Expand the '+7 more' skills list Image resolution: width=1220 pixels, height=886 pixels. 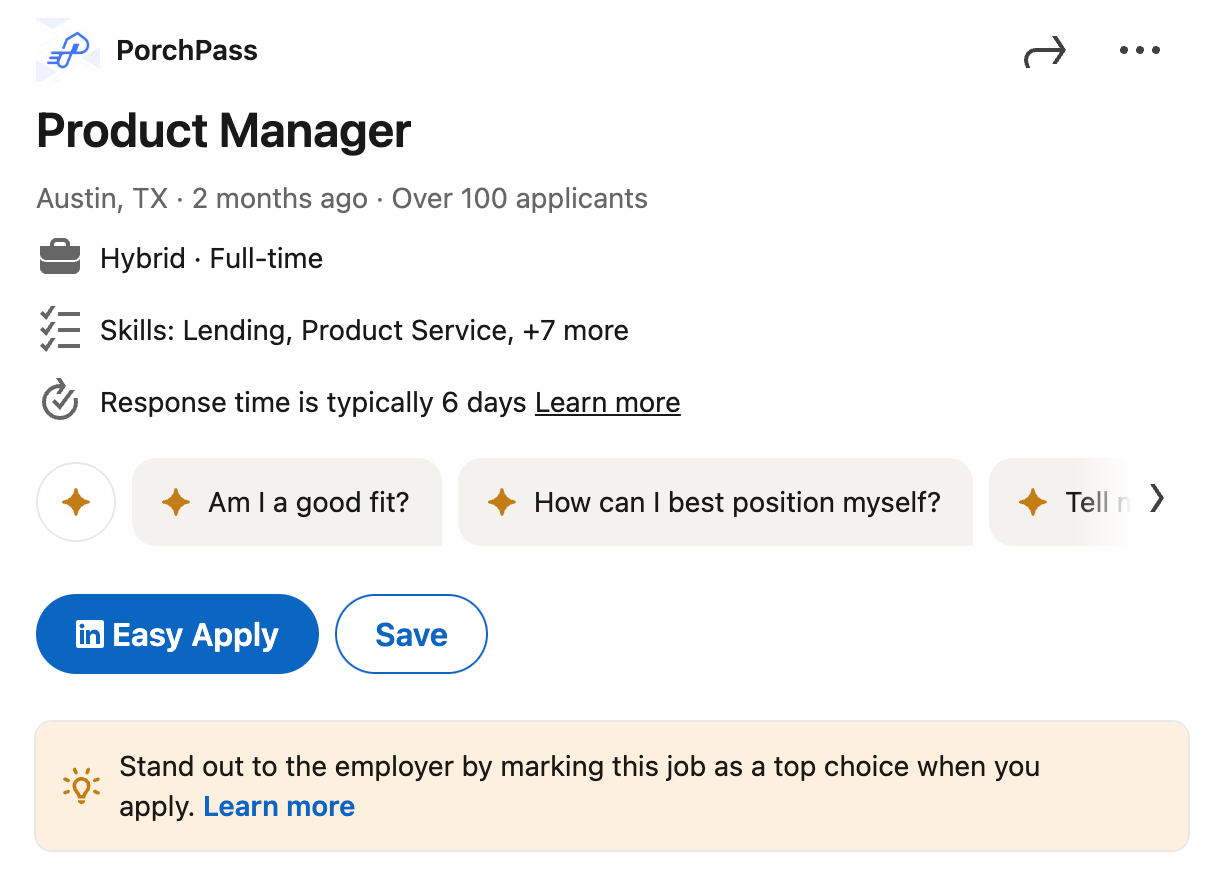(575, 330)
